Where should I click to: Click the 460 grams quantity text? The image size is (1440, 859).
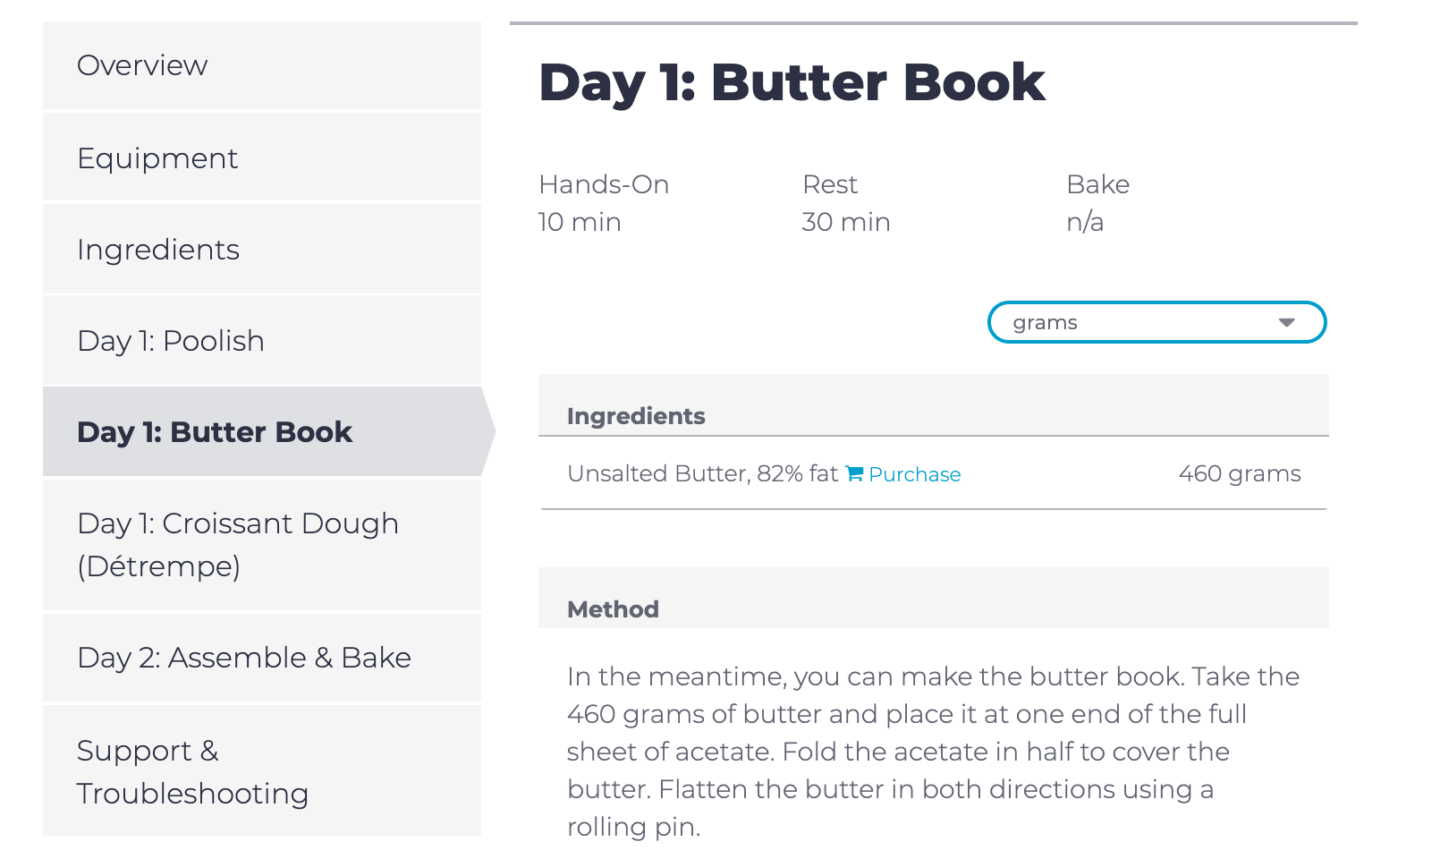pos(1239,474)
